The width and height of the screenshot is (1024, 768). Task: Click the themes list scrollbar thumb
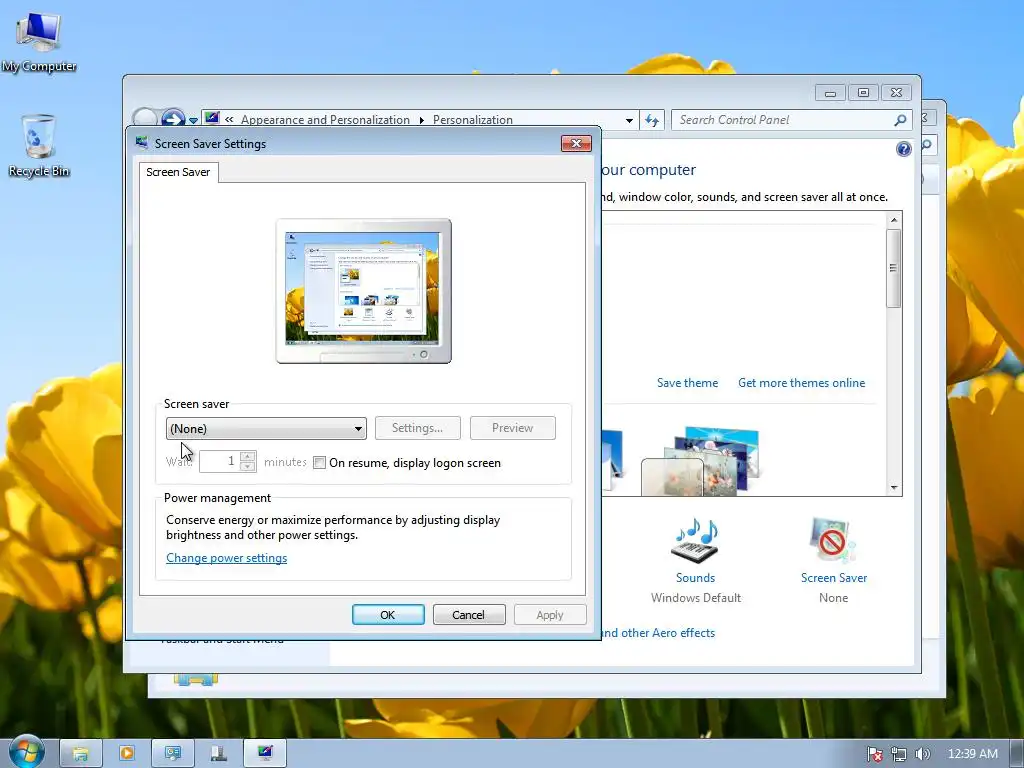pyautogui.click(x=893, y=268)
